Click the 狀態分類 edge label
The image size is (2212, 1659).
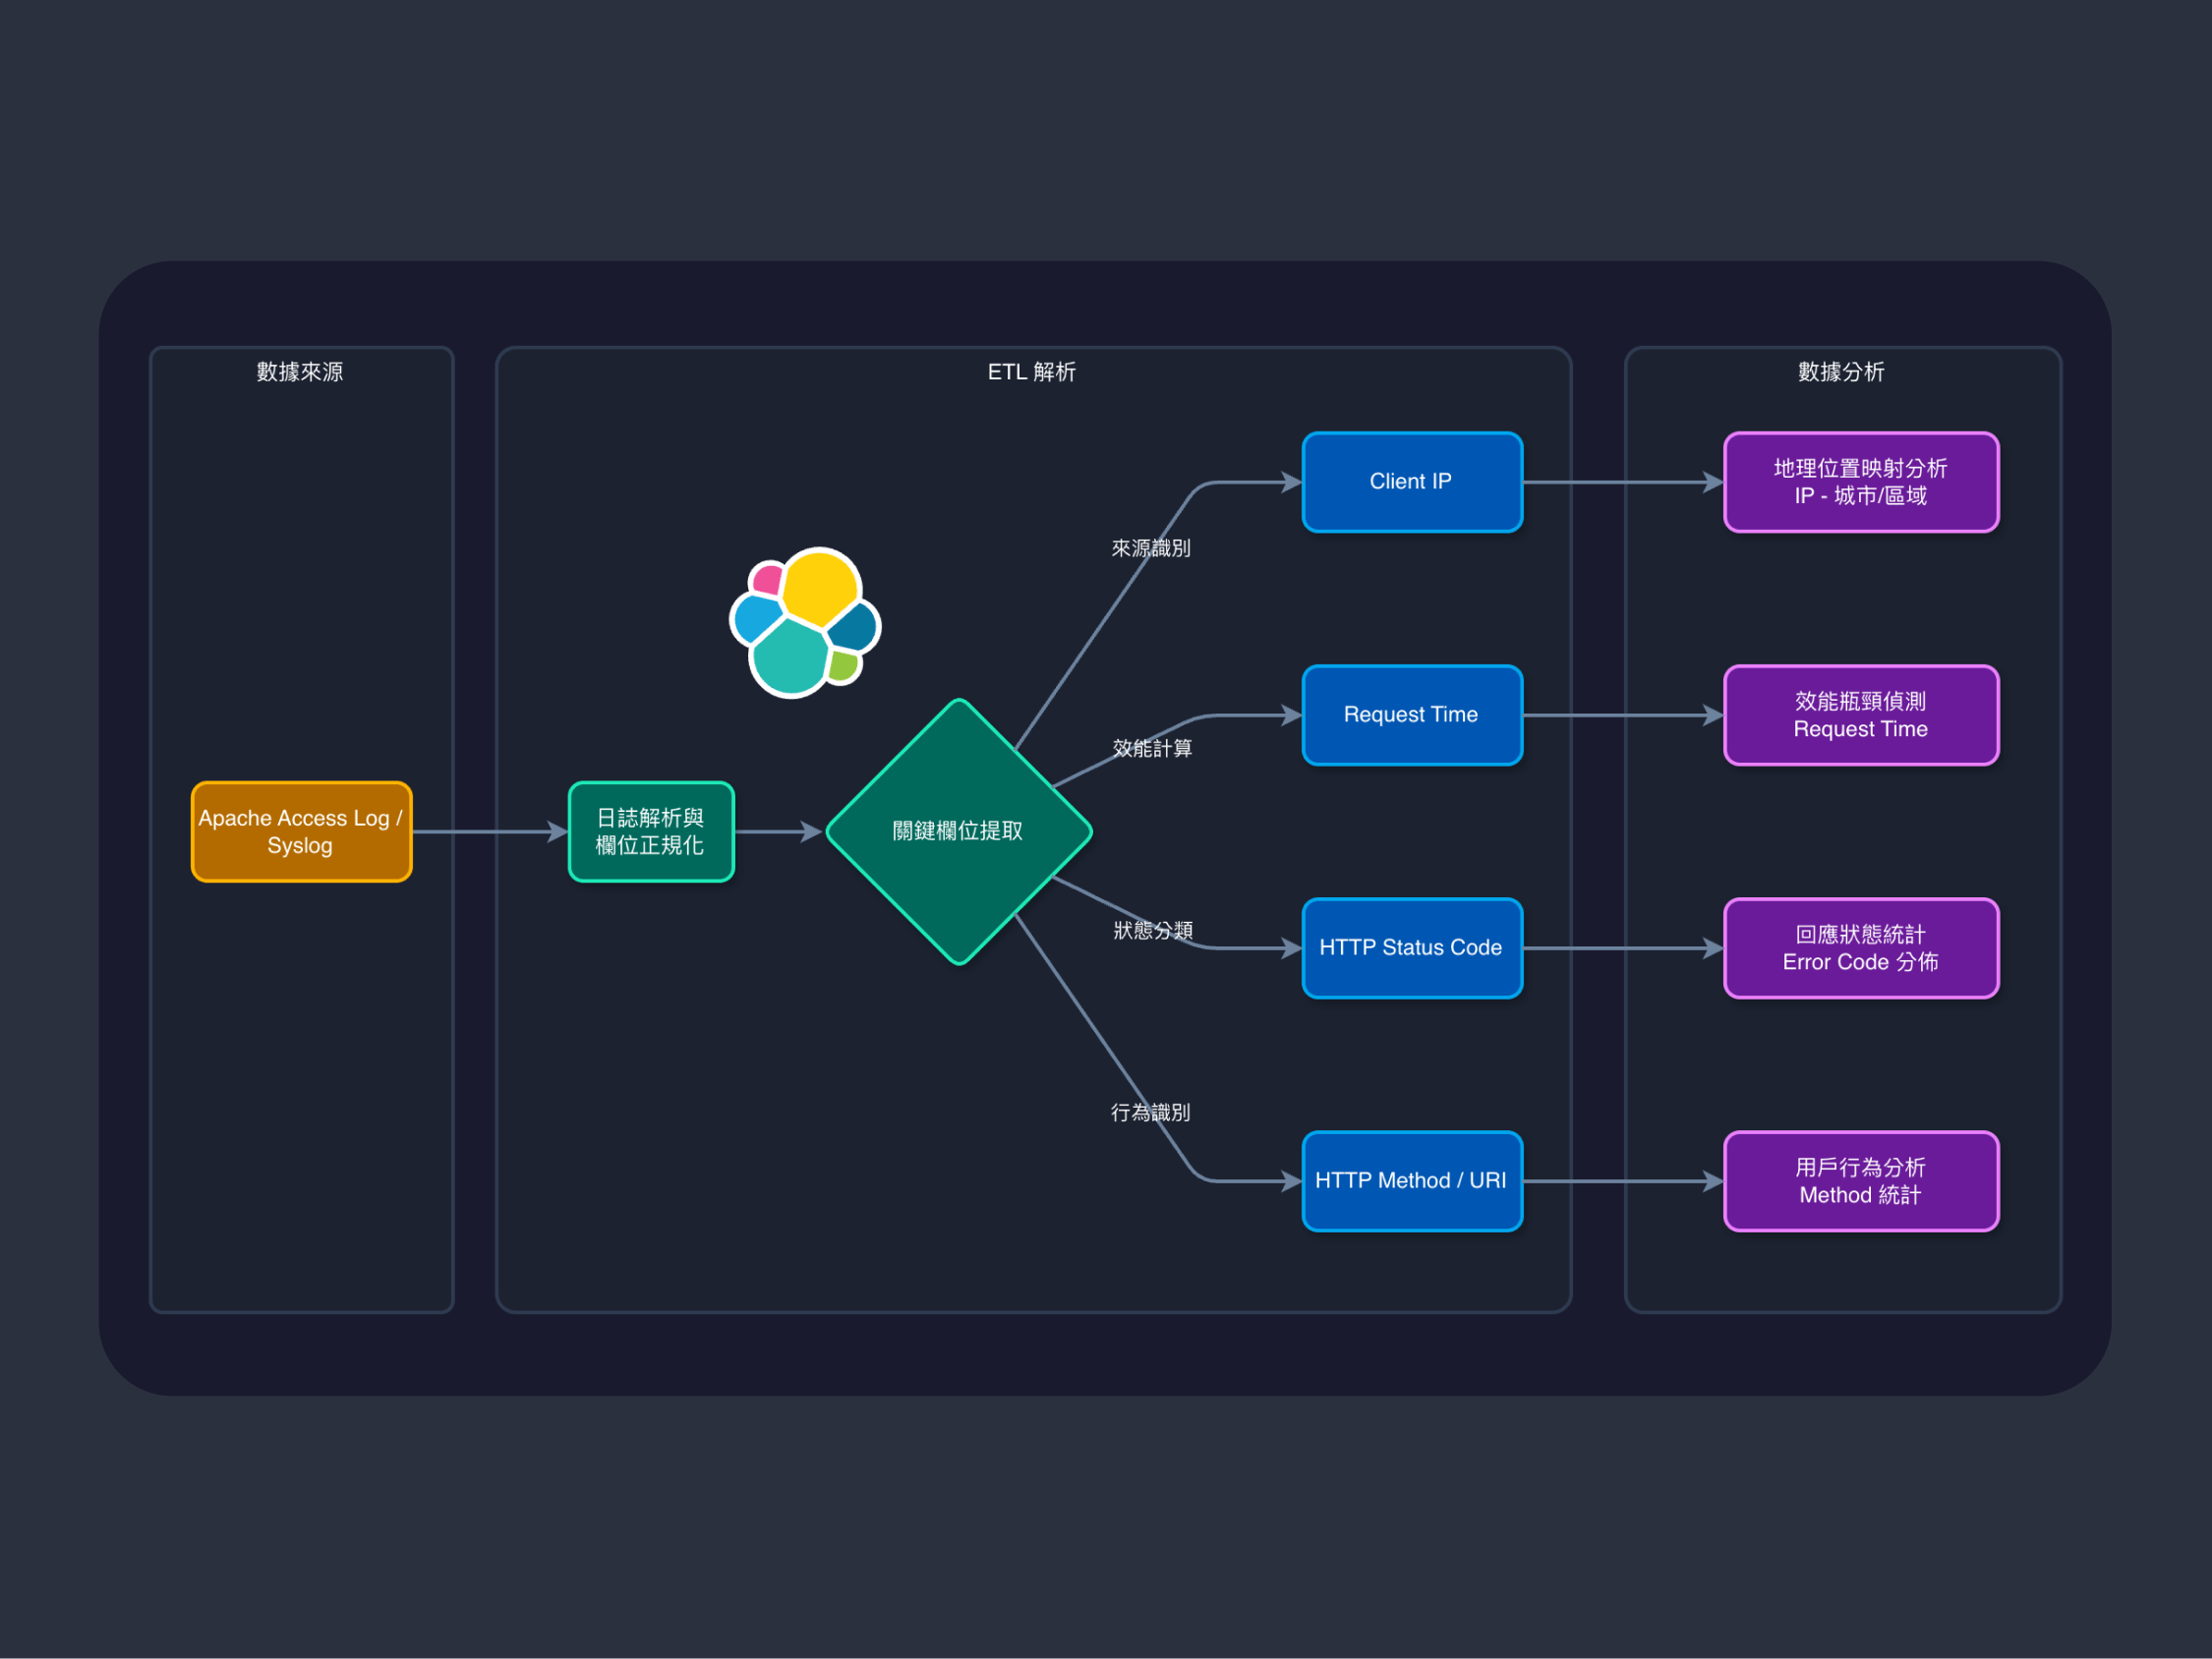point(1153,930)
